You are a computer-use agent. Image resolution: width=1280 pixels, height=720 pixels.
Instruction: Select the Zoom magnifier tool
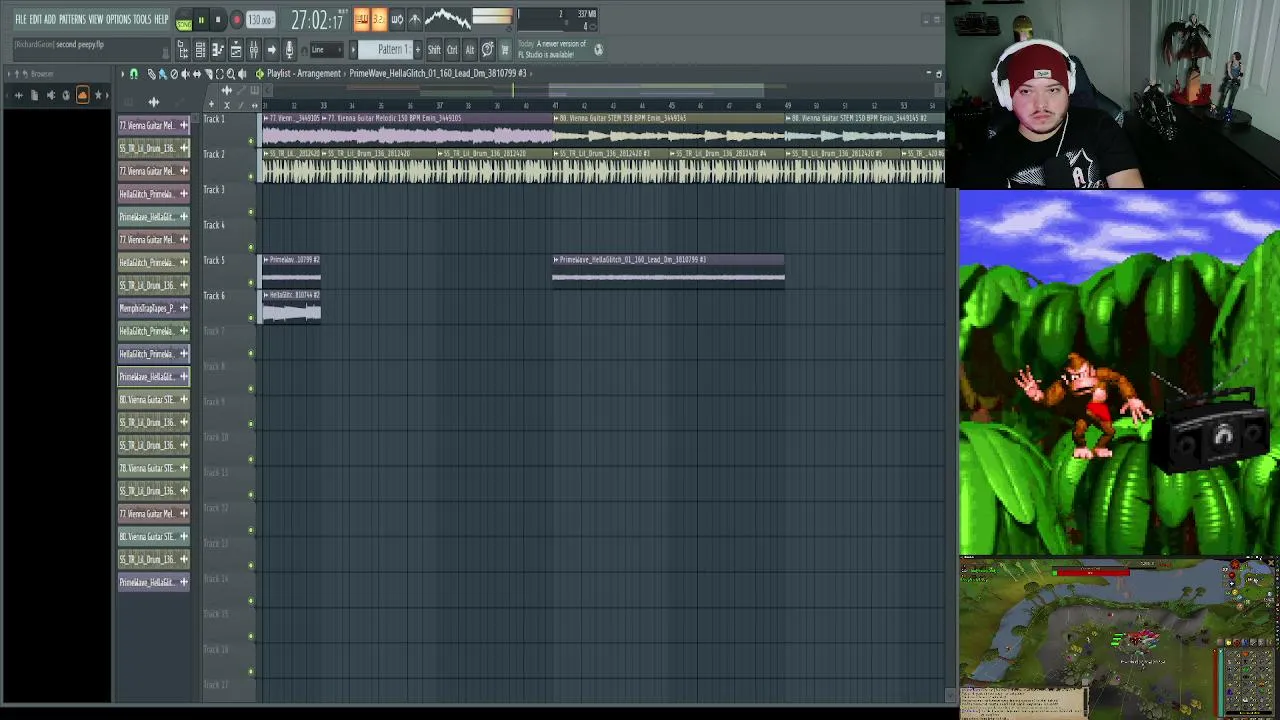(x=231, y=74)
